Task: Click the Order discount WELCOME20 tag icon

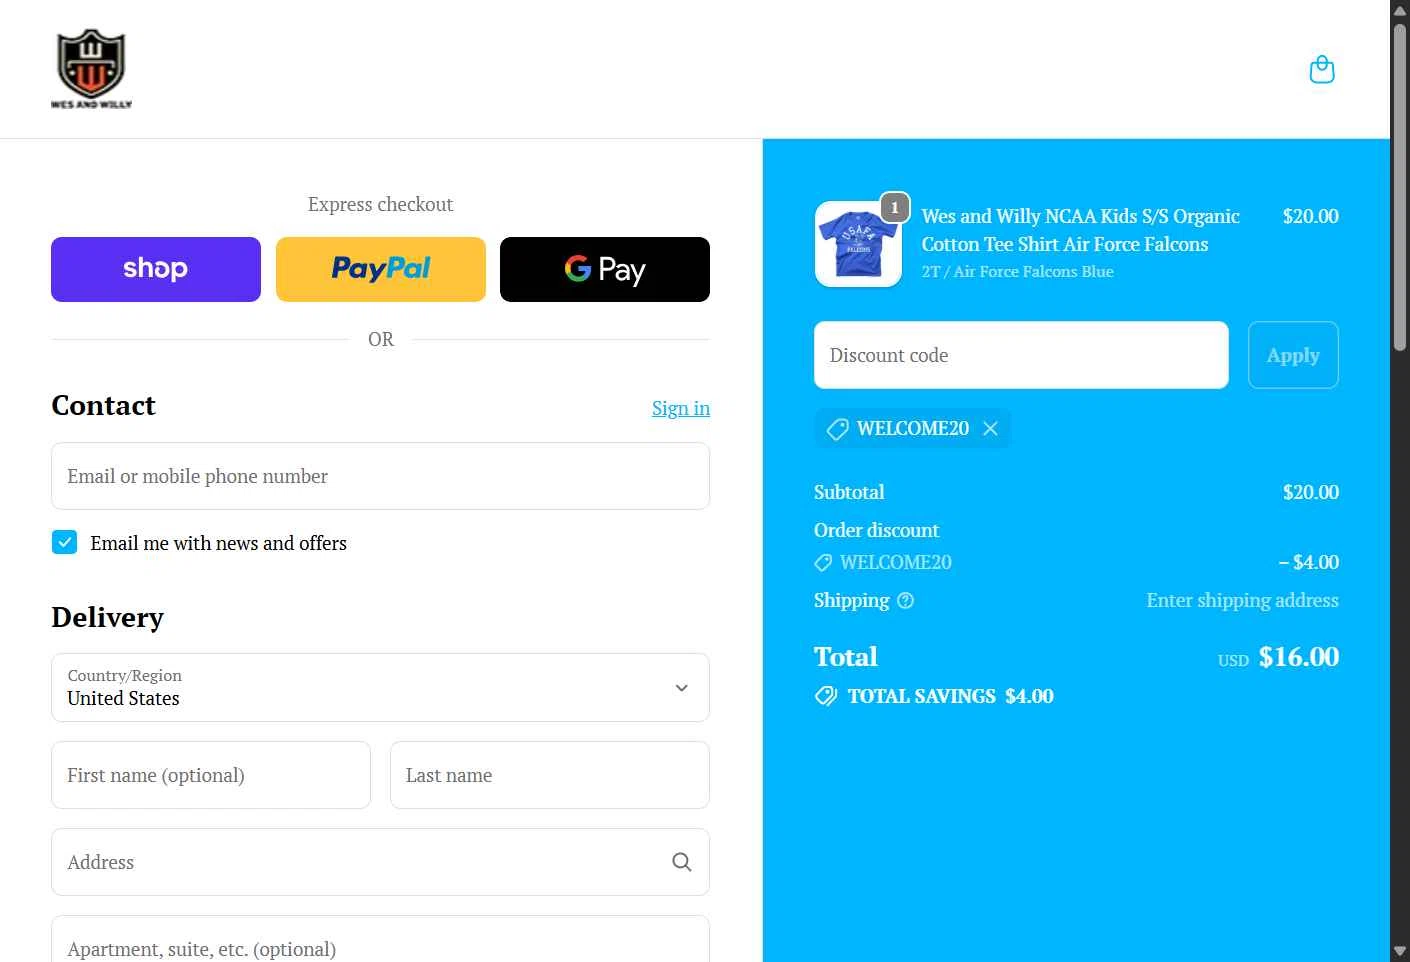Action: click(823, 563)
